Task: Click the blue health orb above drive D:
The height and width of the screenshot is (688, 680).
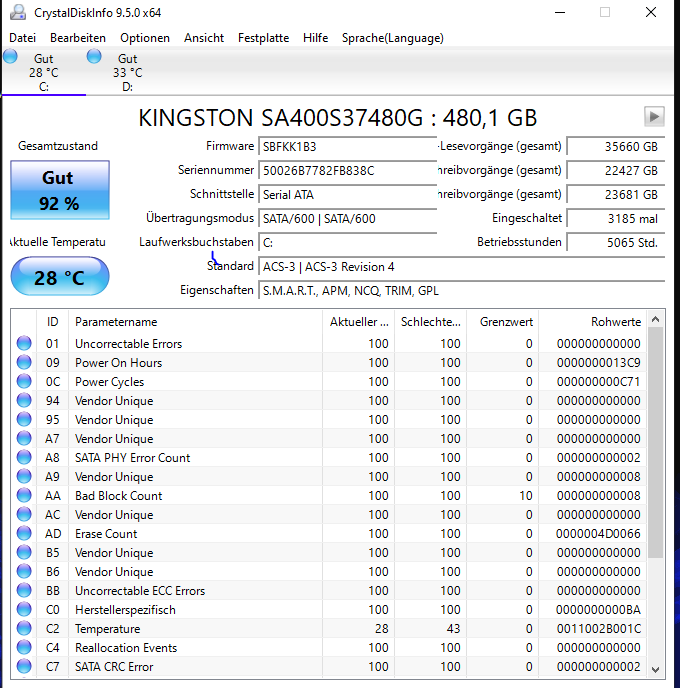Action: click(94, 56)
